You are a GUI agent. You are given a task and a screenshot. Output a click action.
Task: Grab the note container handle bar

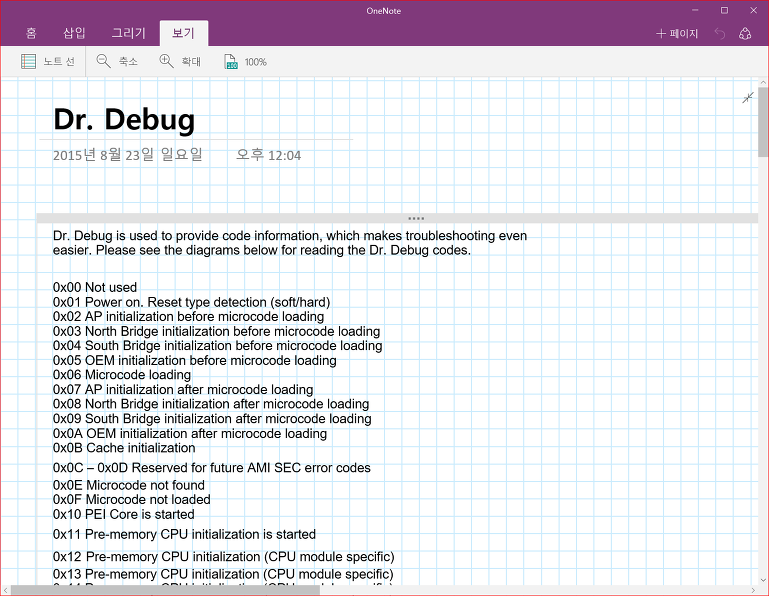(416, 218)
